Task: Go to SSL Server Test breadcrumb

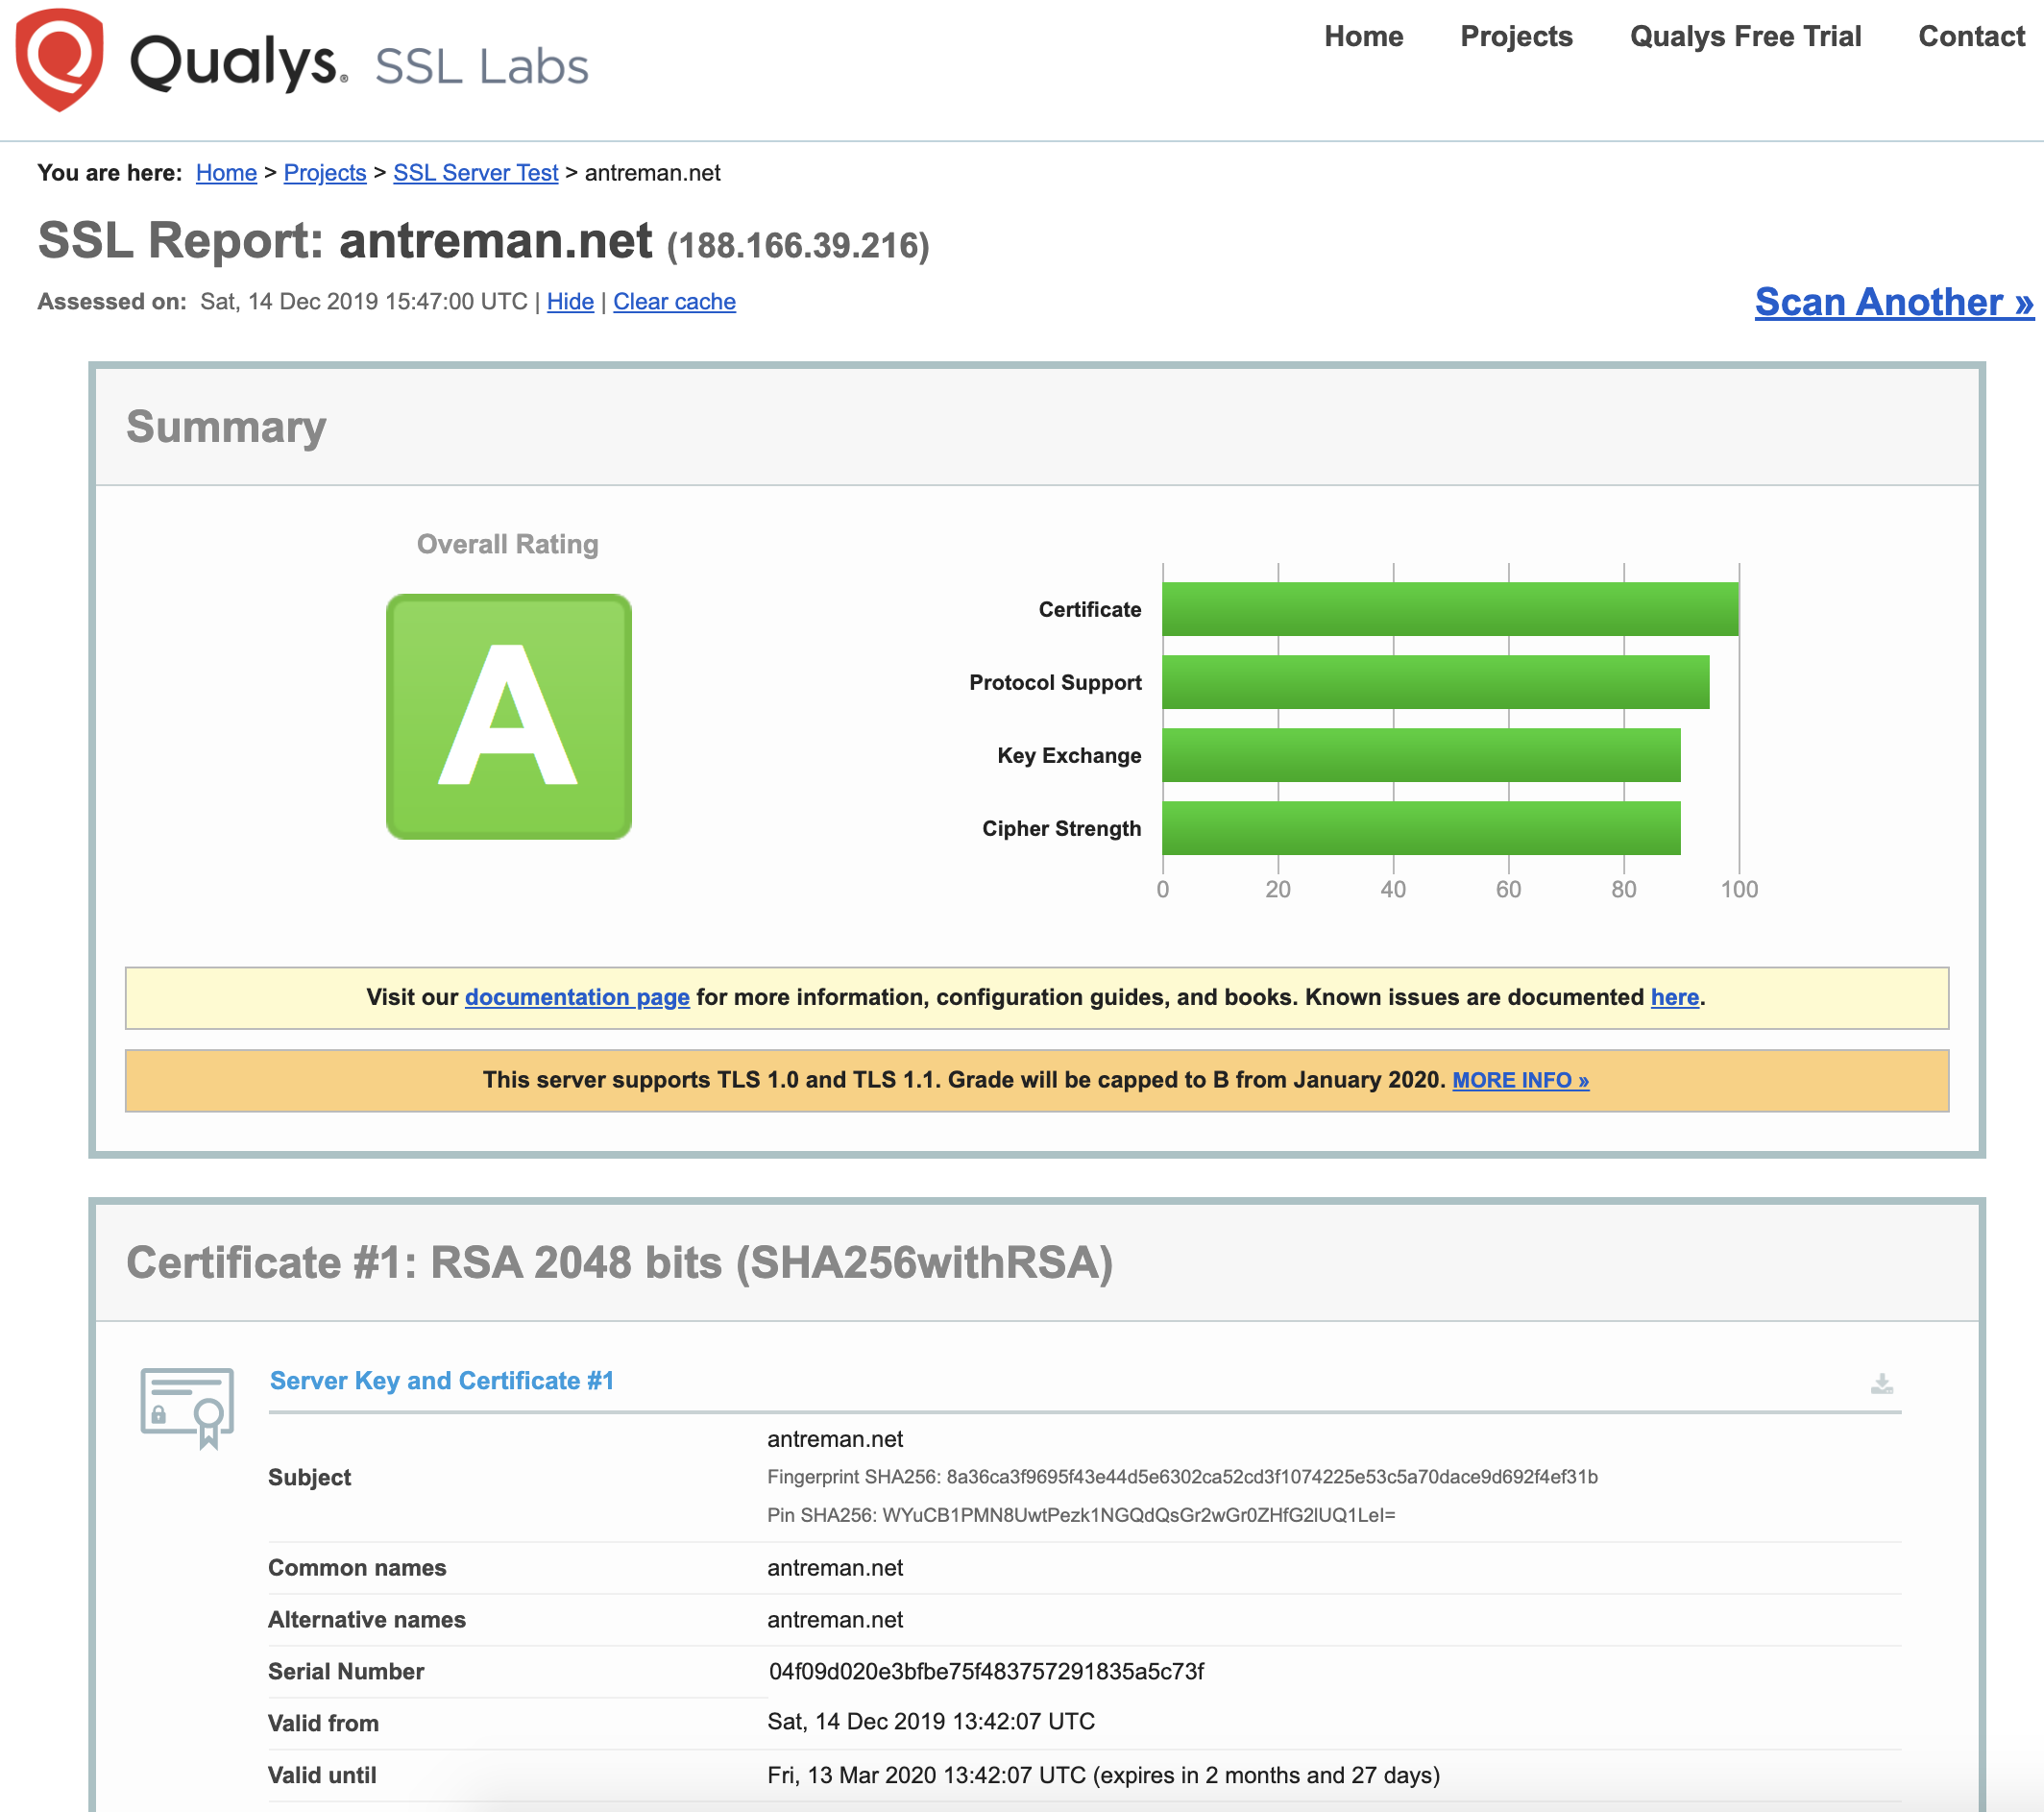Action: click(475, 173)
